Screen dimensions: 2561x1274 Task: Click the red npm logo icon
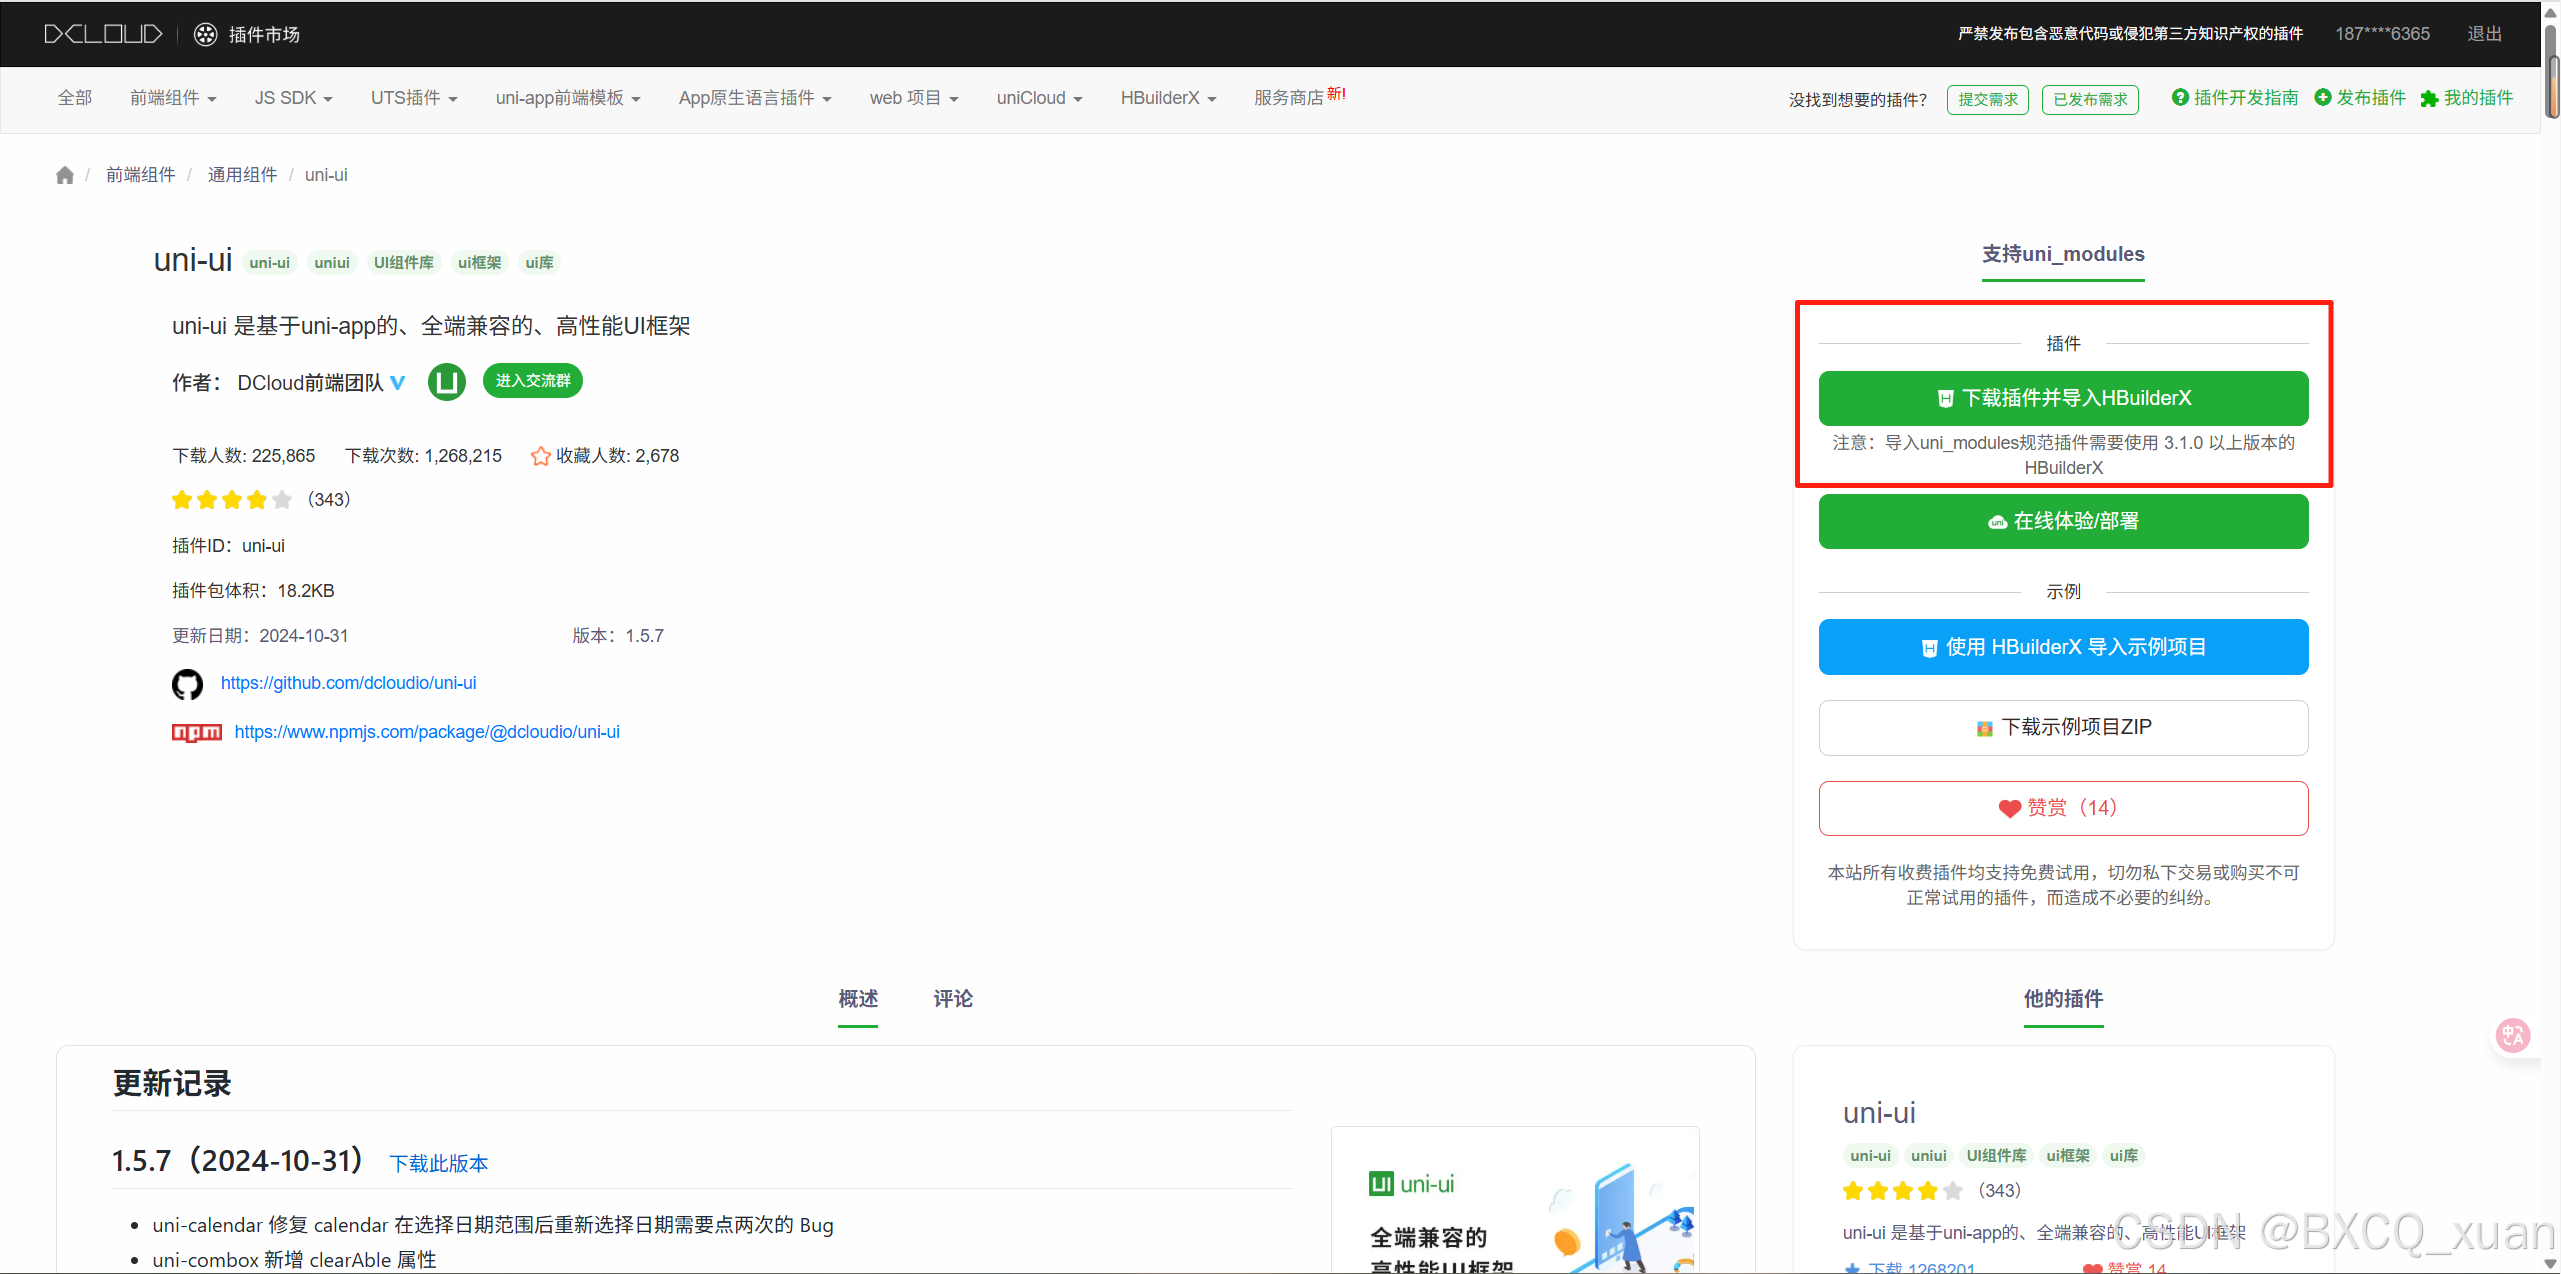[197, 733]
